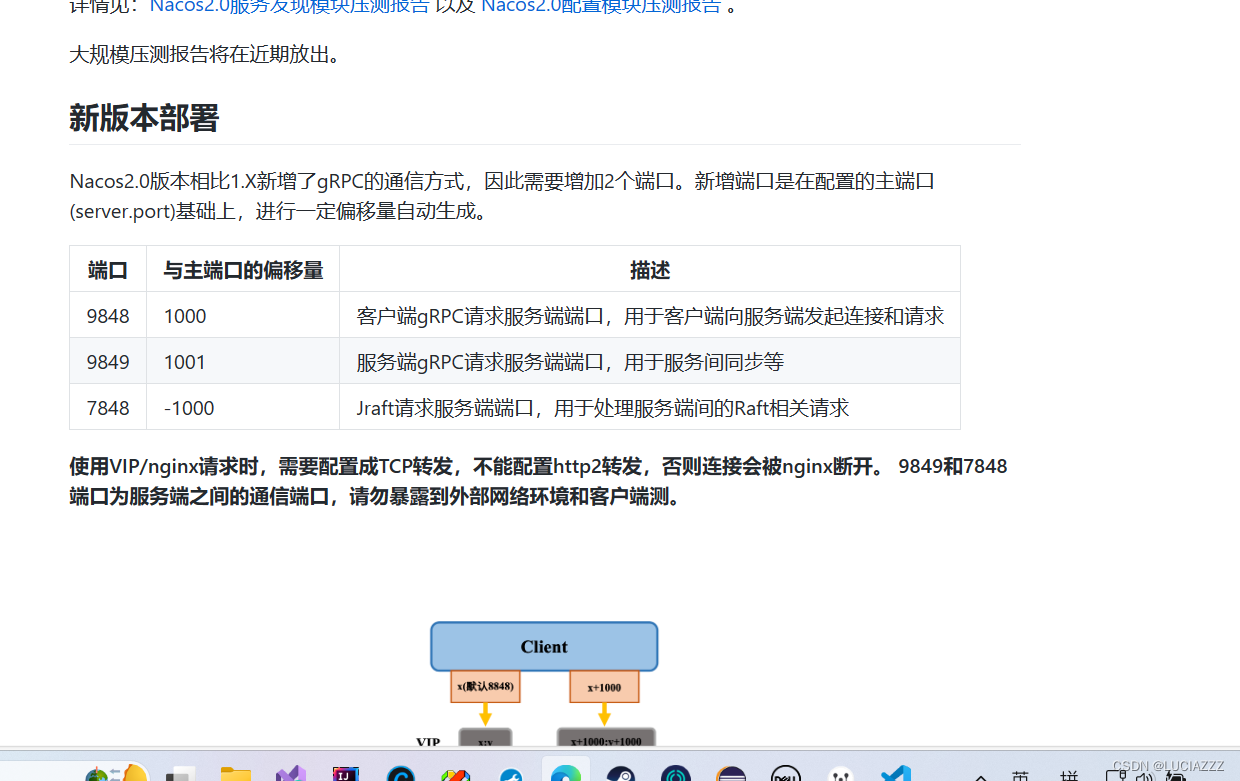The image size is (1240, 781).
Task: Select the 9849 port cell
Action: pos(108,362)
